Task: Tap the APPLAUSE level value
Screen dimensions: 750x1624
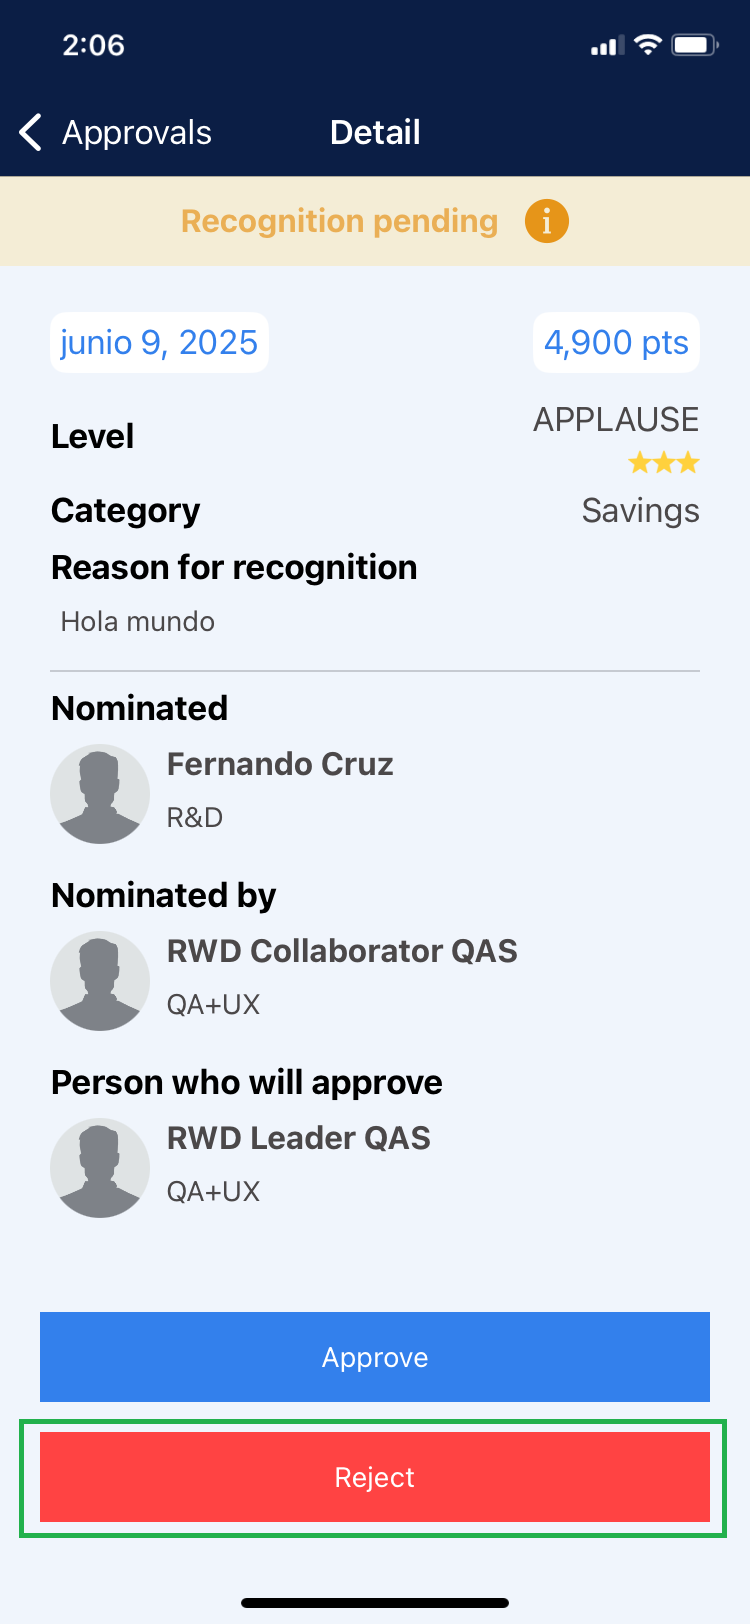Action: (616, 419)
